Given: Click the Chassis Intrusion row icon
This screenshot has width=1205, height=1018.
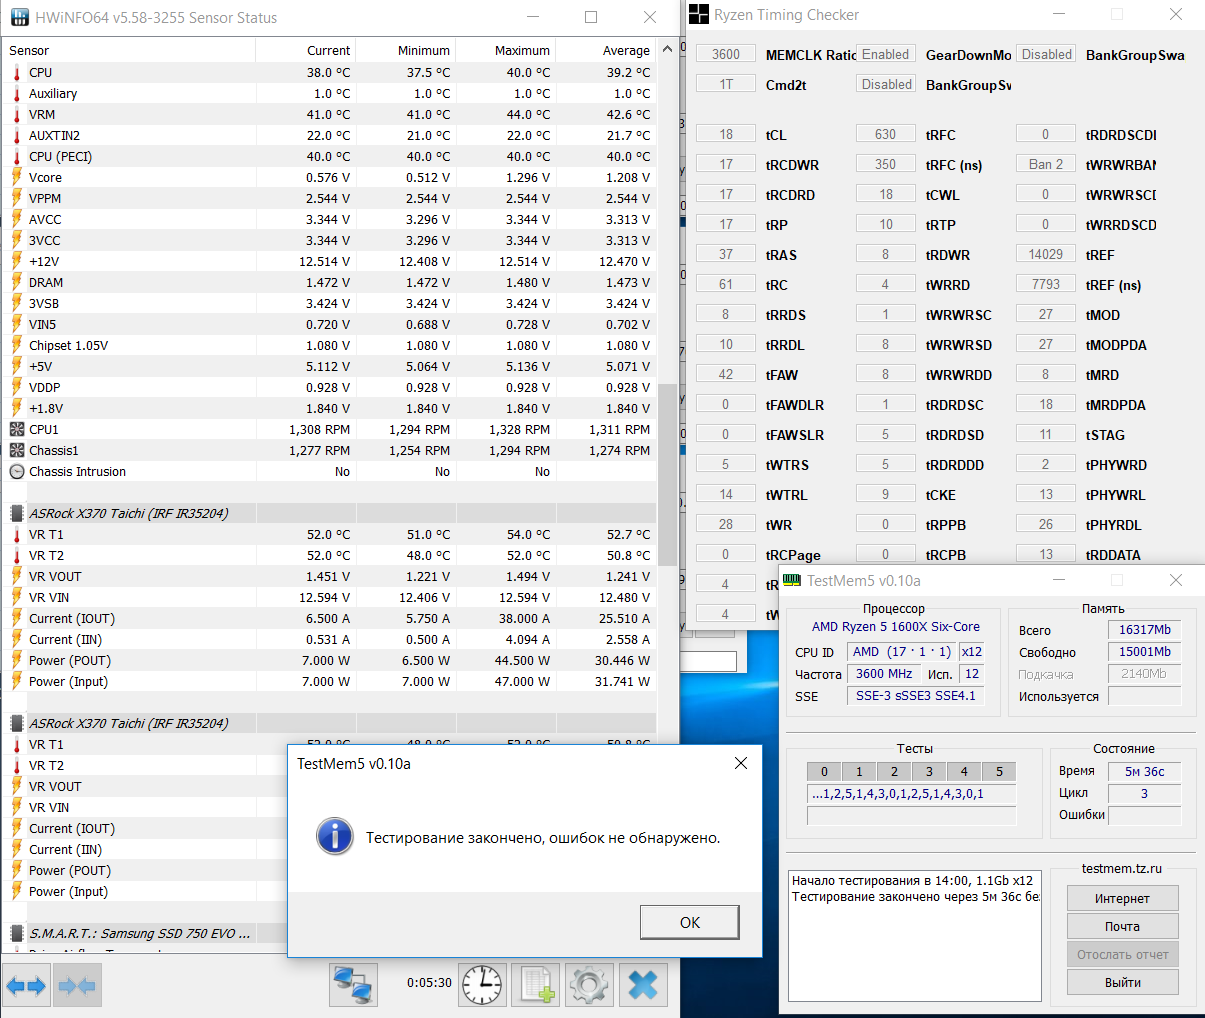Looking at the screenshot, I should click(x=17, y=471).
